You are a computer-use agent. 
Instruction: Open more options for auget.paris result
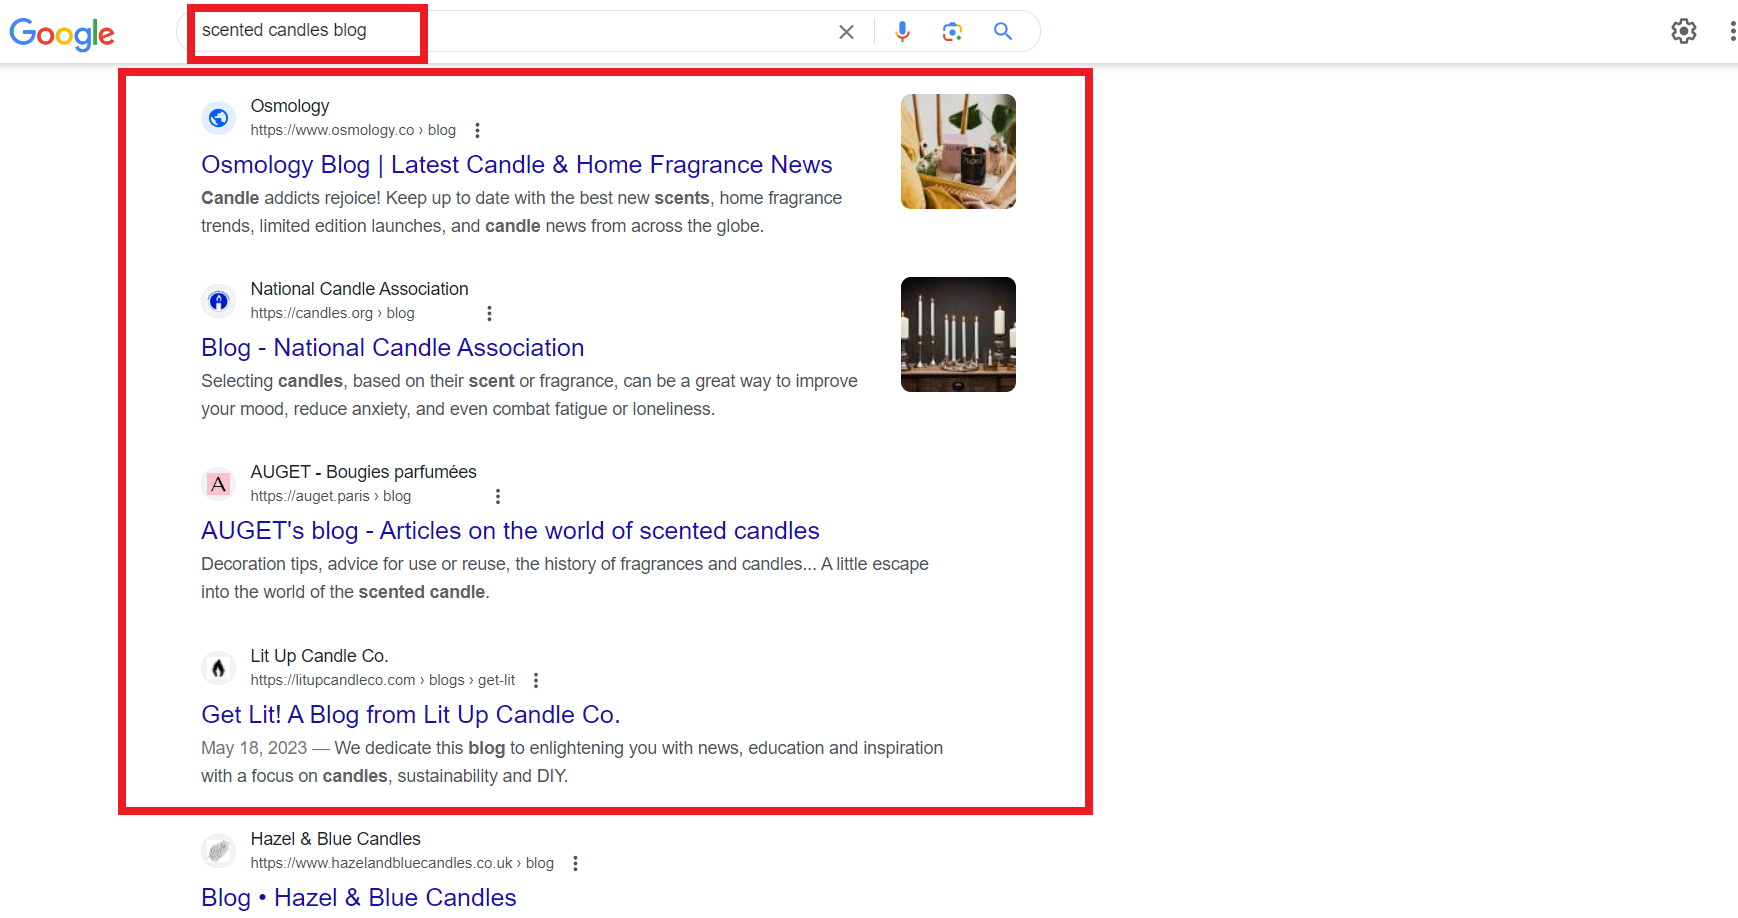coord(498,496)
